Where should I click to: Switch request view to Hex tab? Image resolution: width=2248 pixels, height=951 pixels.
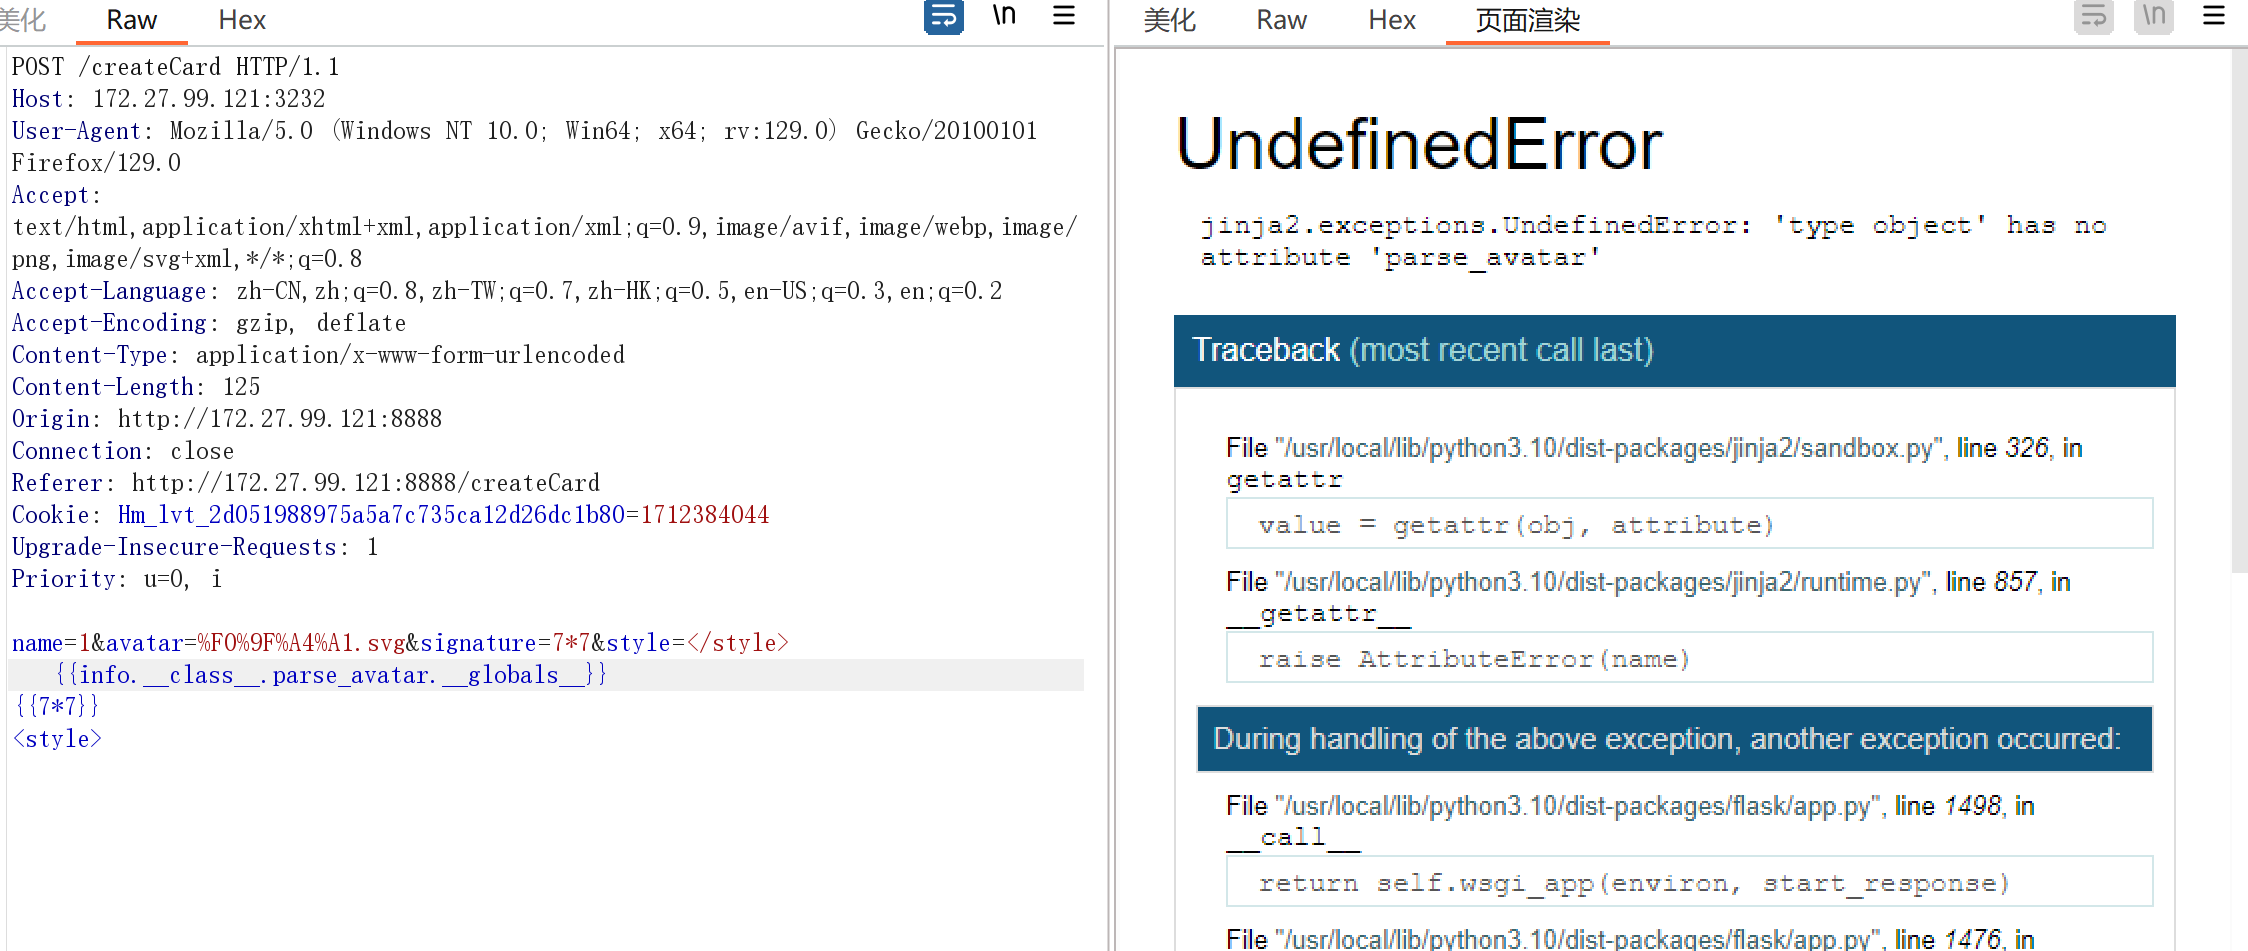tap(242, 20)
